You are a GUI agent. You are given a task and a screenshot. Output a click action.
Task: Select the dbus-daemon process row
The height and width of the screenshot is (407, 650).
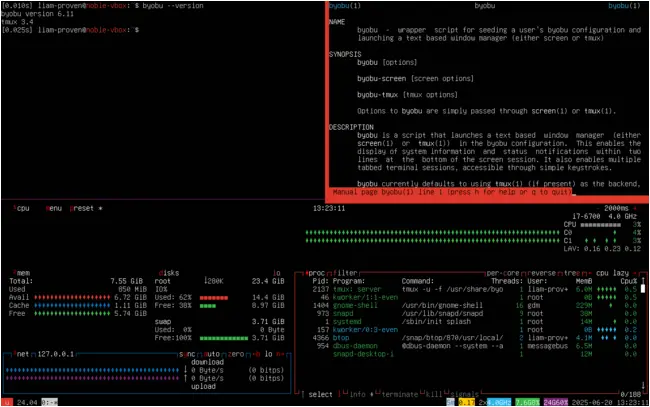[473, 346]
